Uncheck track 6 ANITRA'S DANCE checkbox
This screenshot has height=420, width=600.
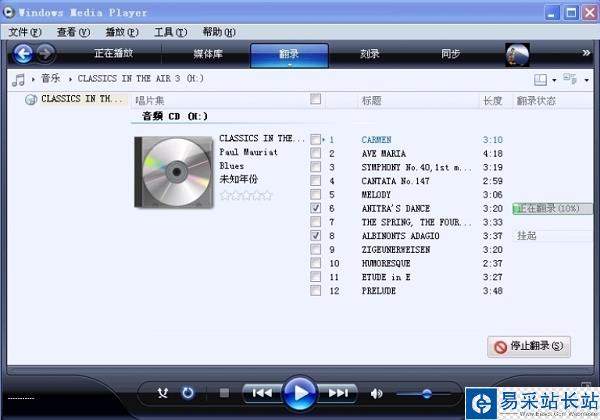click(x=315, y=208)
